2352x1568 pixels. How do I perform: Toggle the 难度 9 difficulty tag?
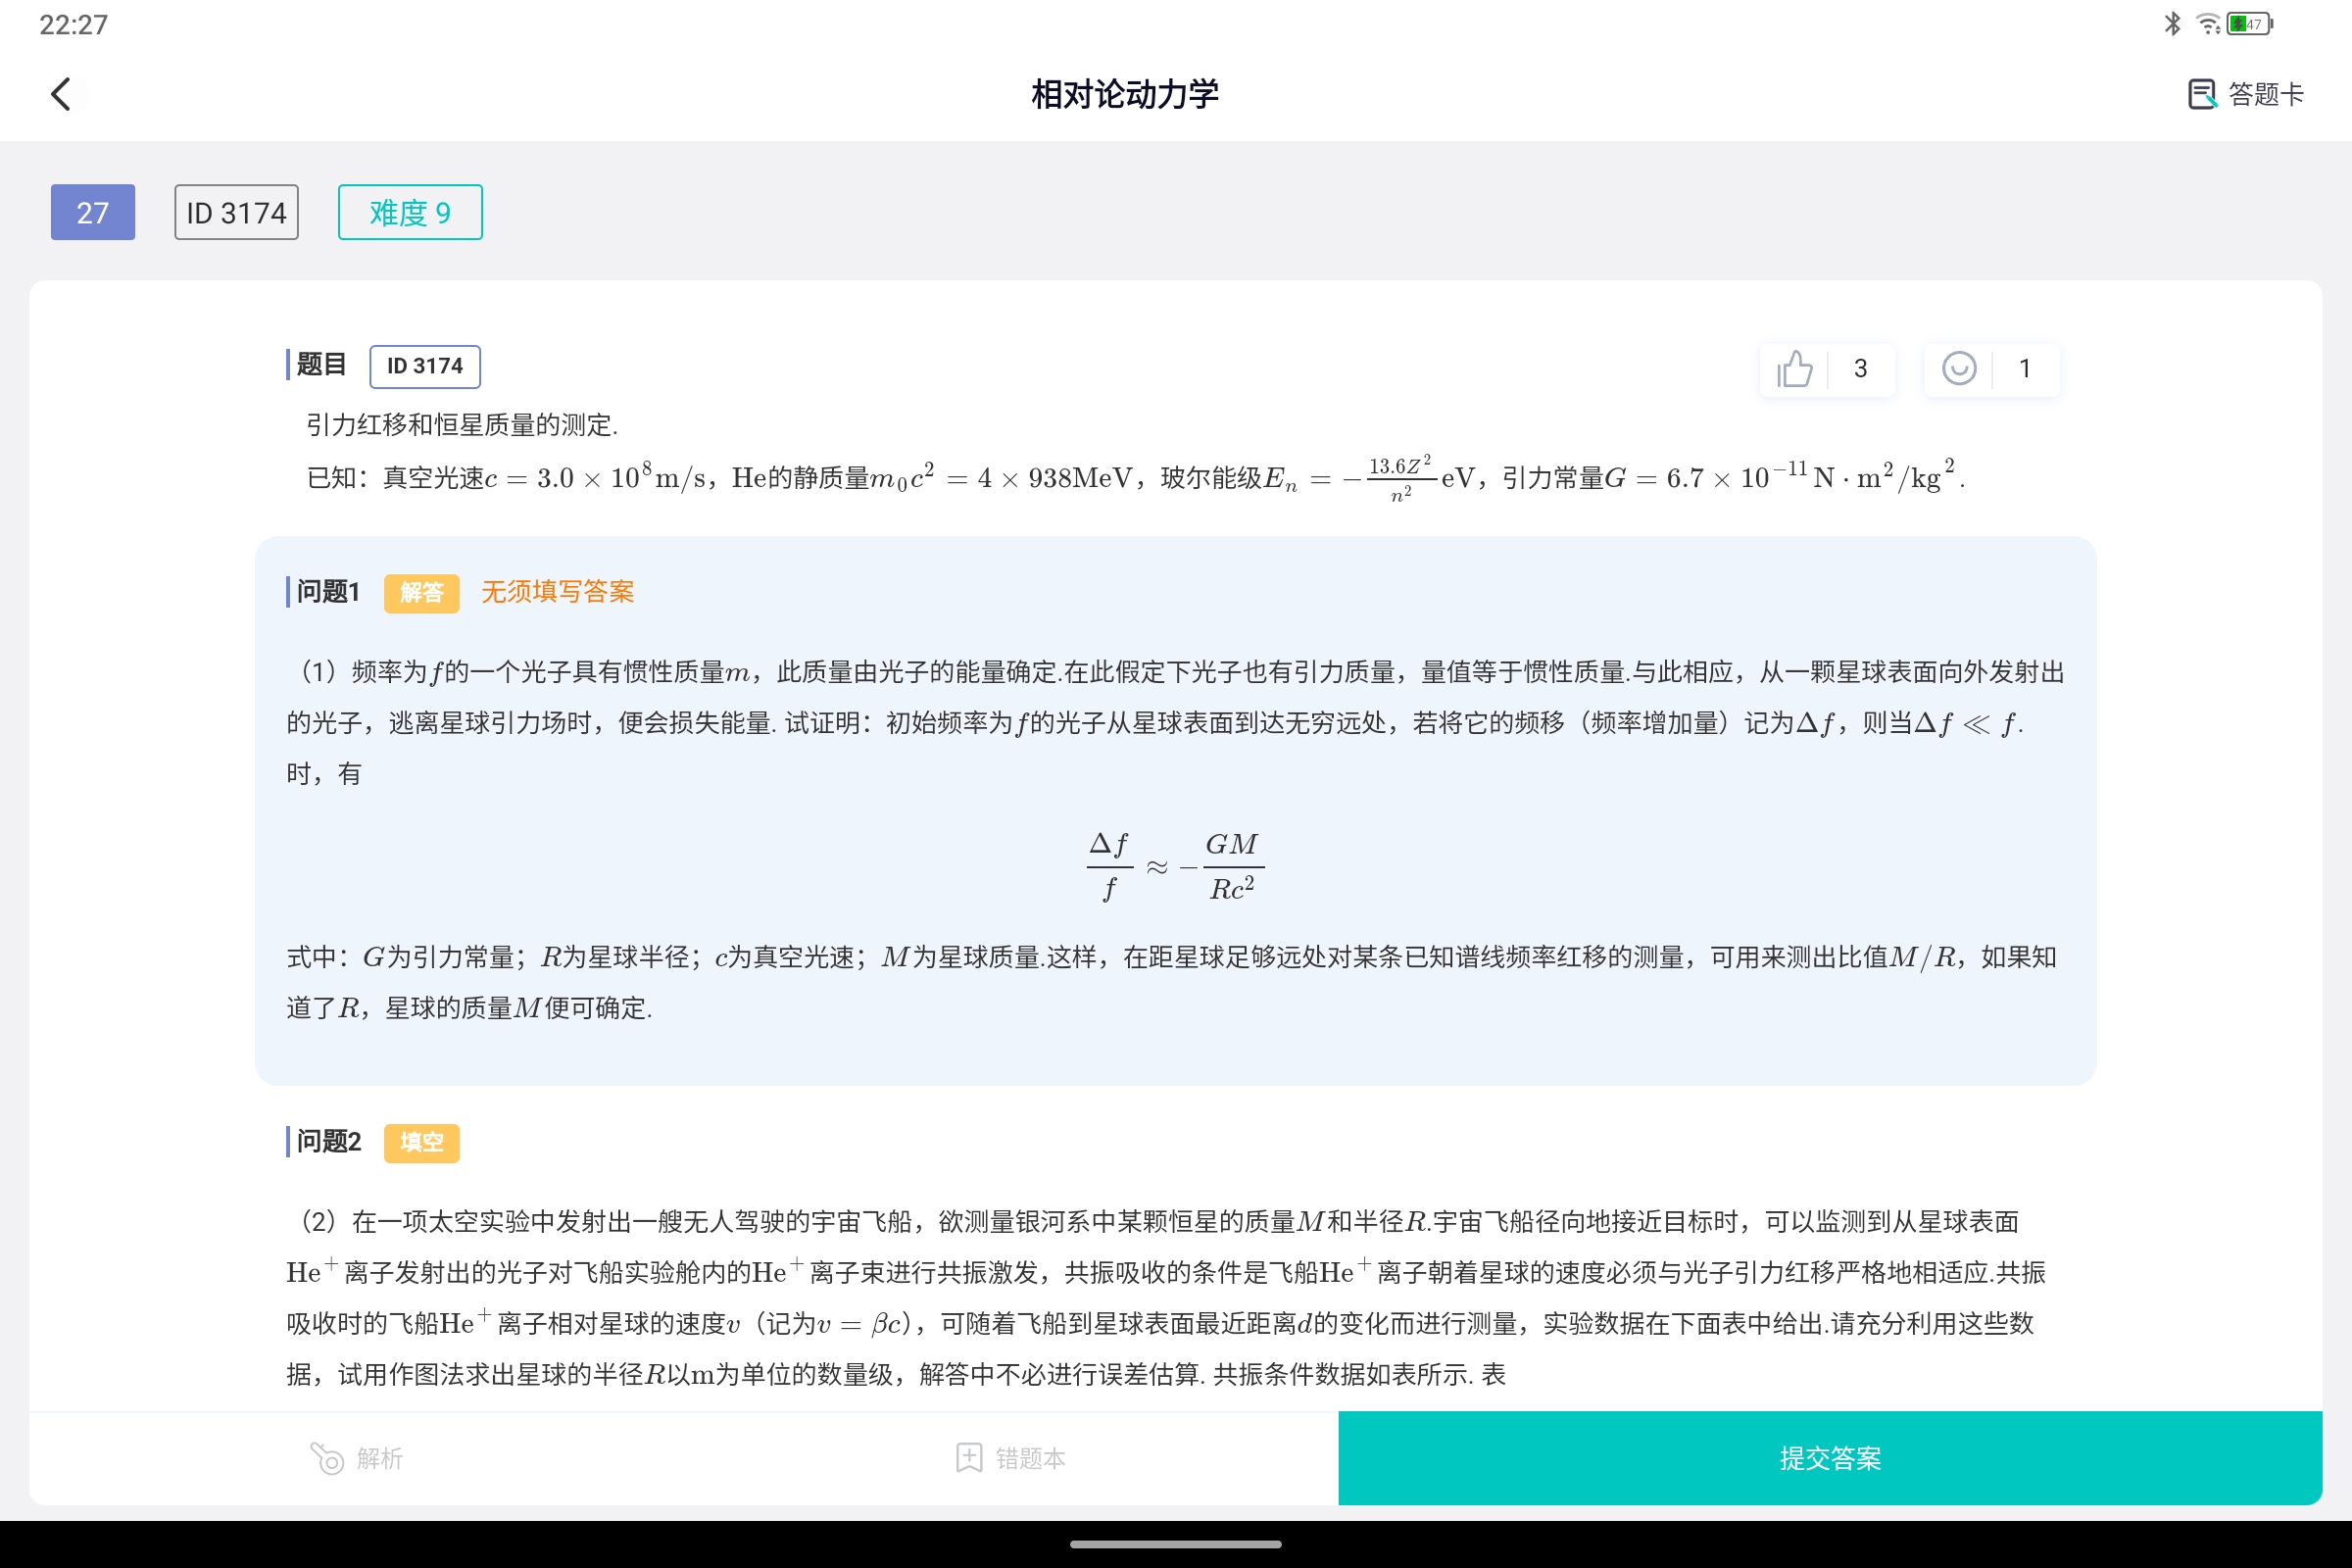(409, 212)
